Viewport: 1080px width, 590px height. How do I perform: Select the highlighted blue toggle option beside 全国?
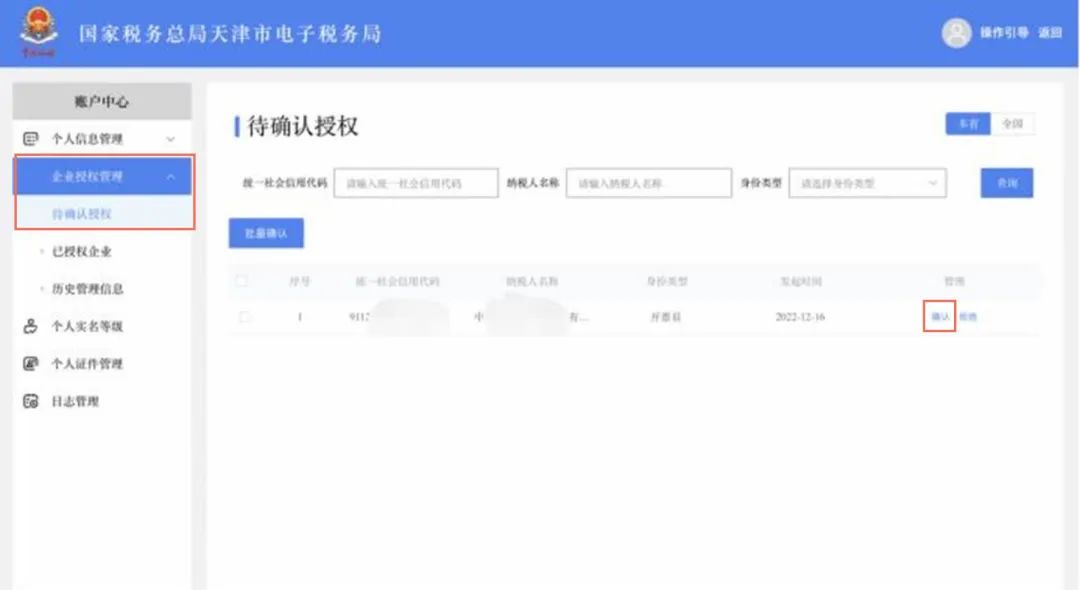967,124
